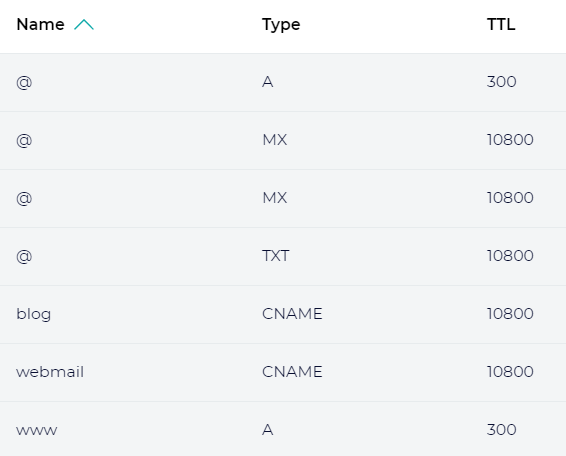Select the www record name

click(36, 430)
